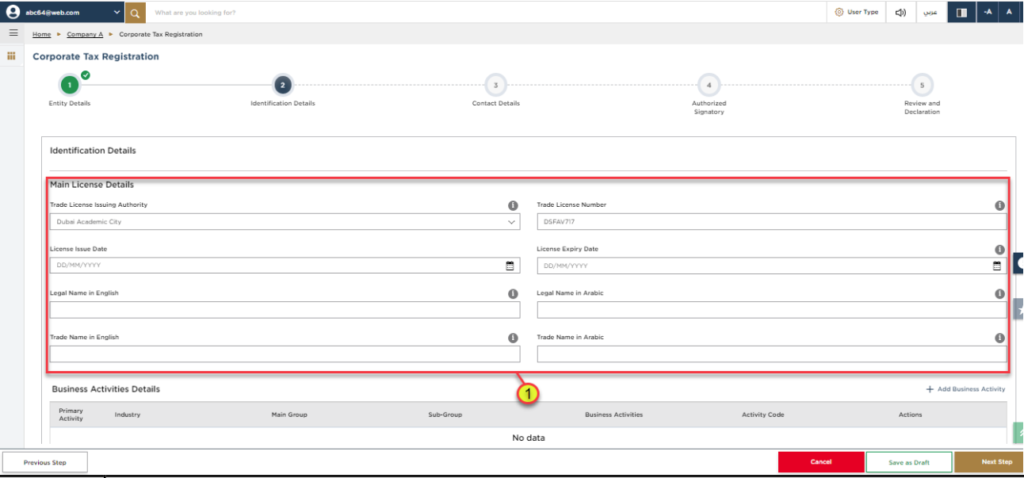Click the Main Group column header

[x=289, y=415]
